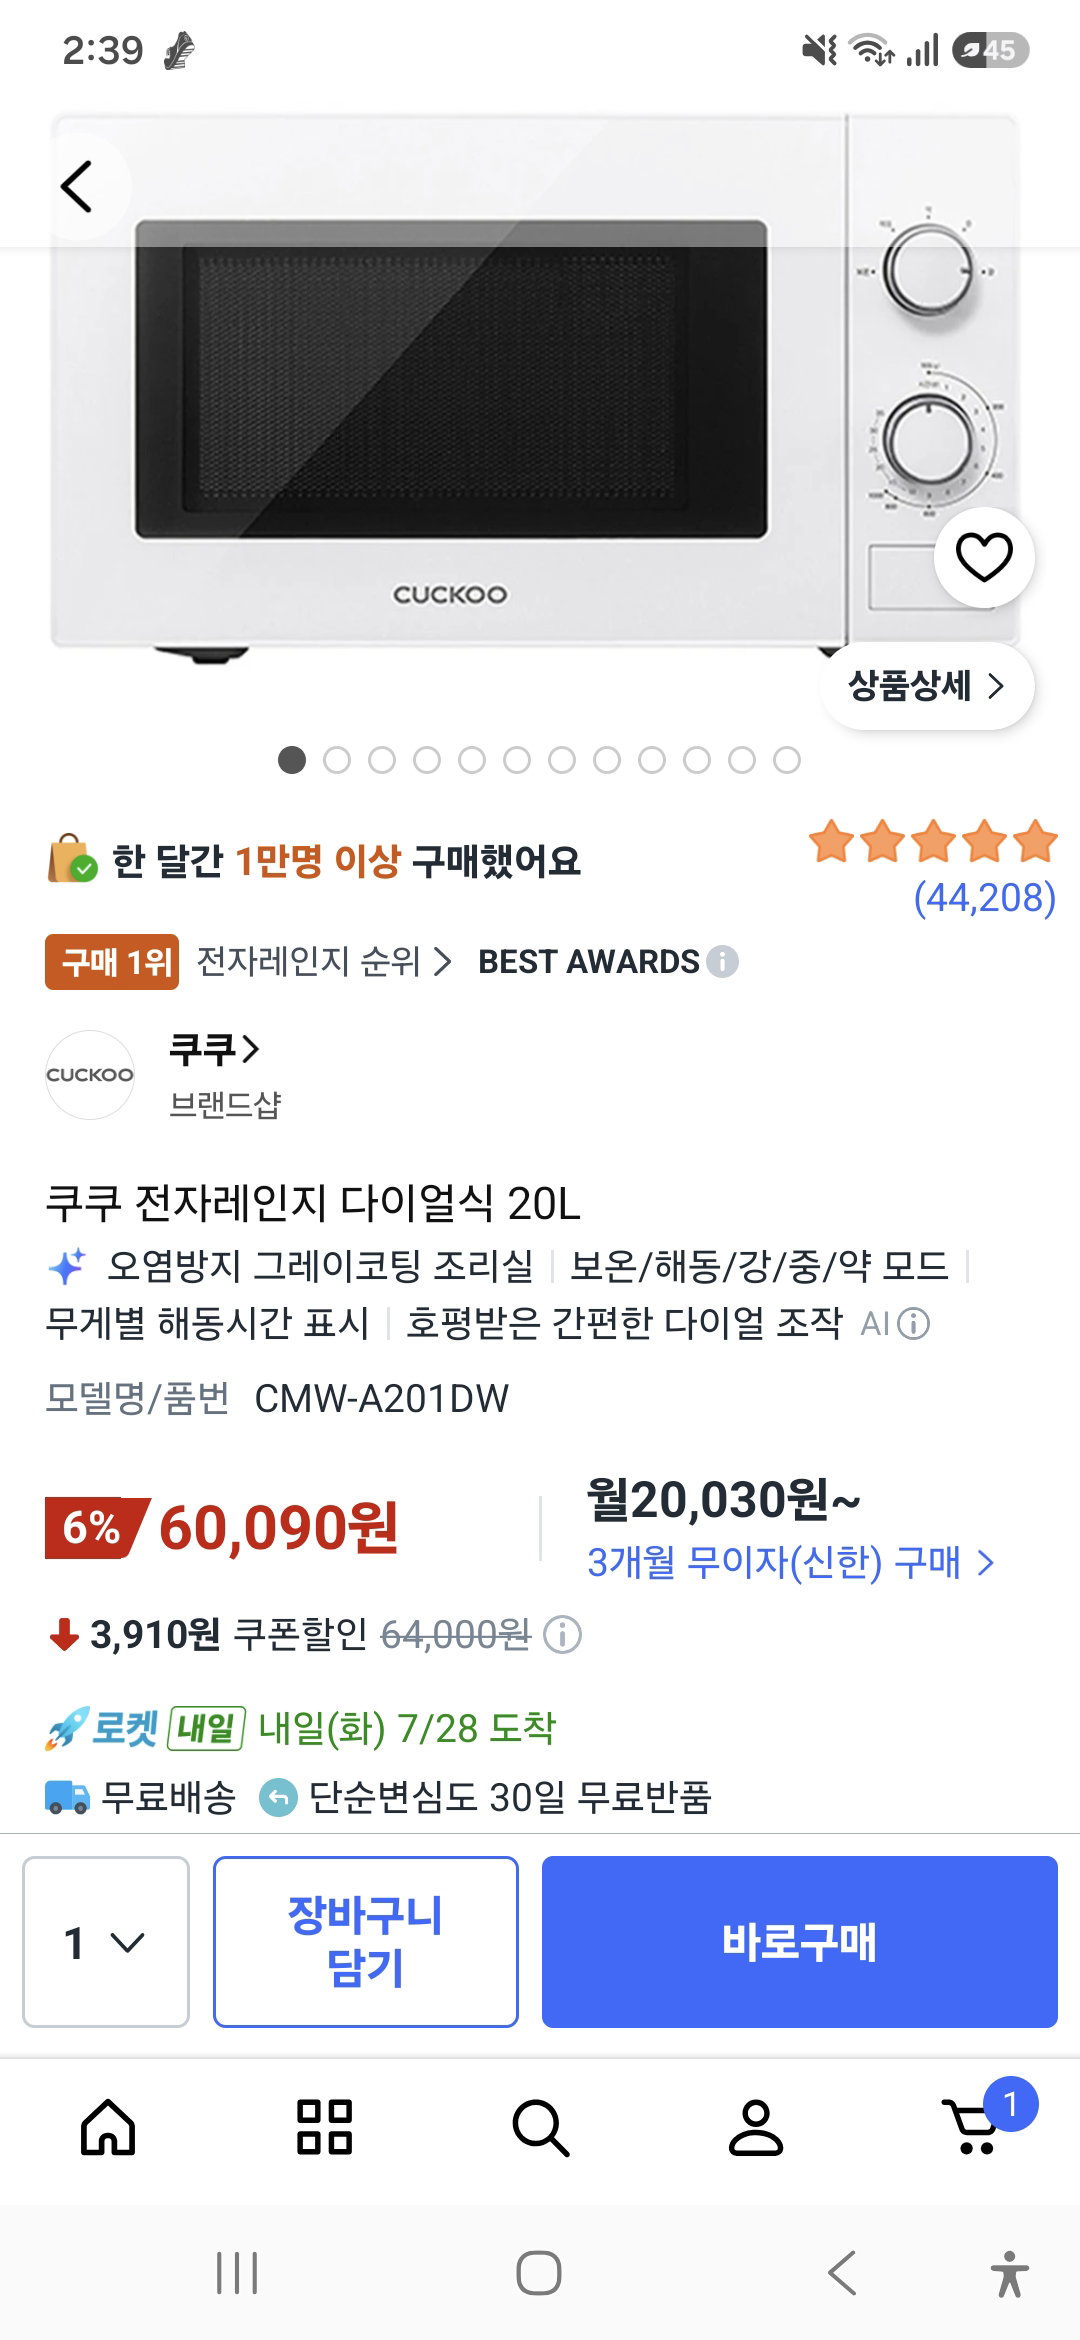1080x2340 pixels.
Task: Buy now with 바로구매 button
Action: tap(800, 1942)
